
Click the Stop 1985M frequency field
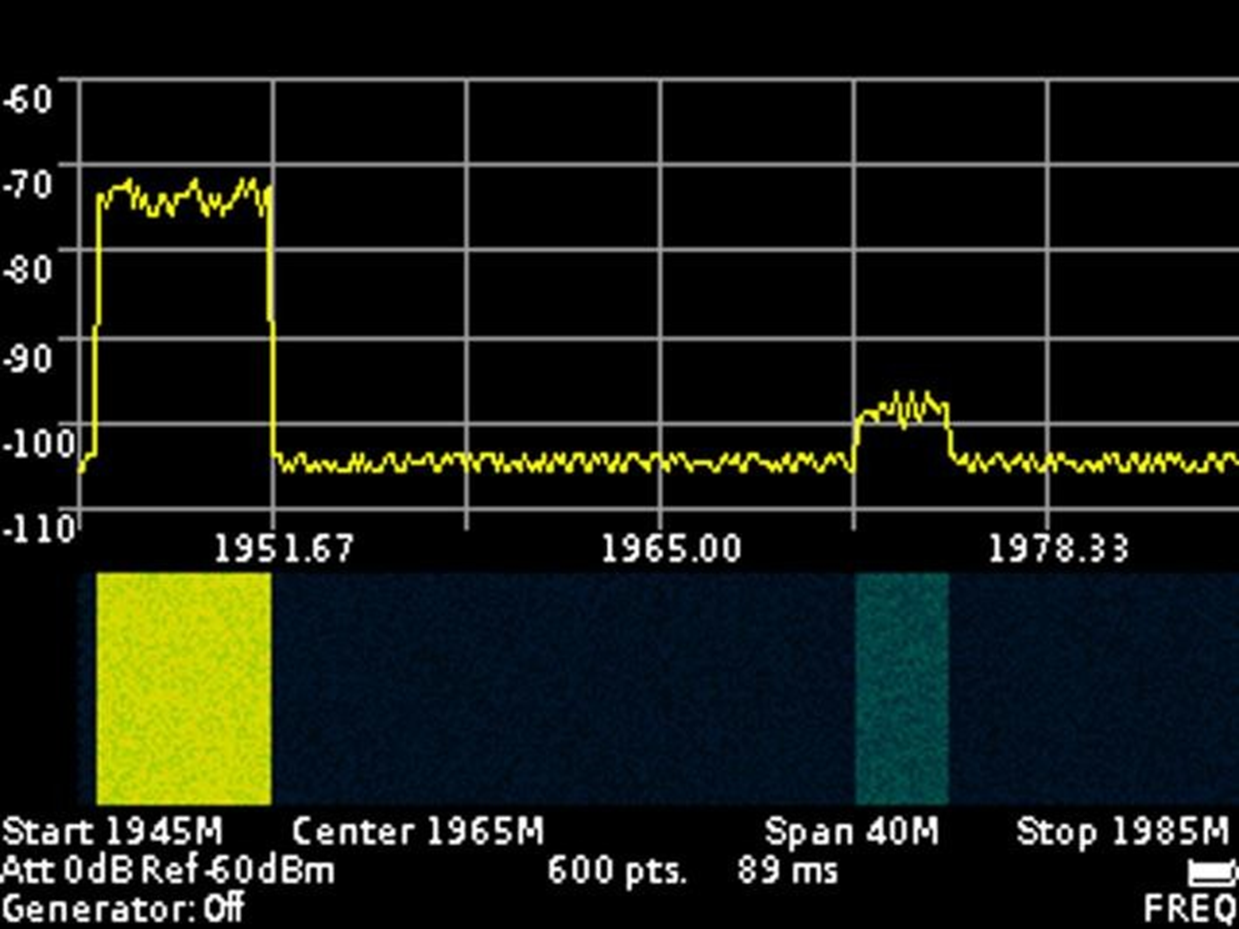[x=1122, y=831]
